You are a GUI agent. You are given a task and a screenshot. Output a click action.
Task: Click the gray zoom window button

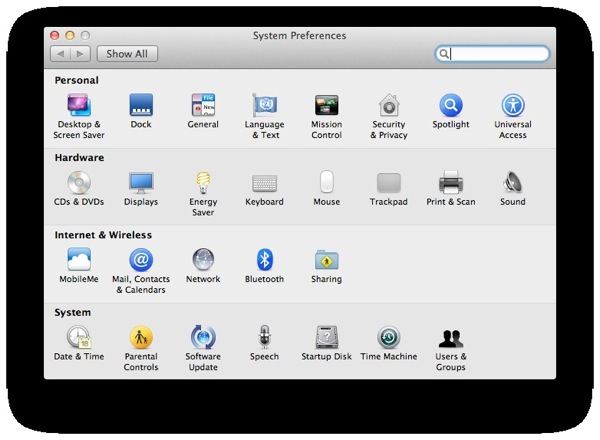(85, 36)
